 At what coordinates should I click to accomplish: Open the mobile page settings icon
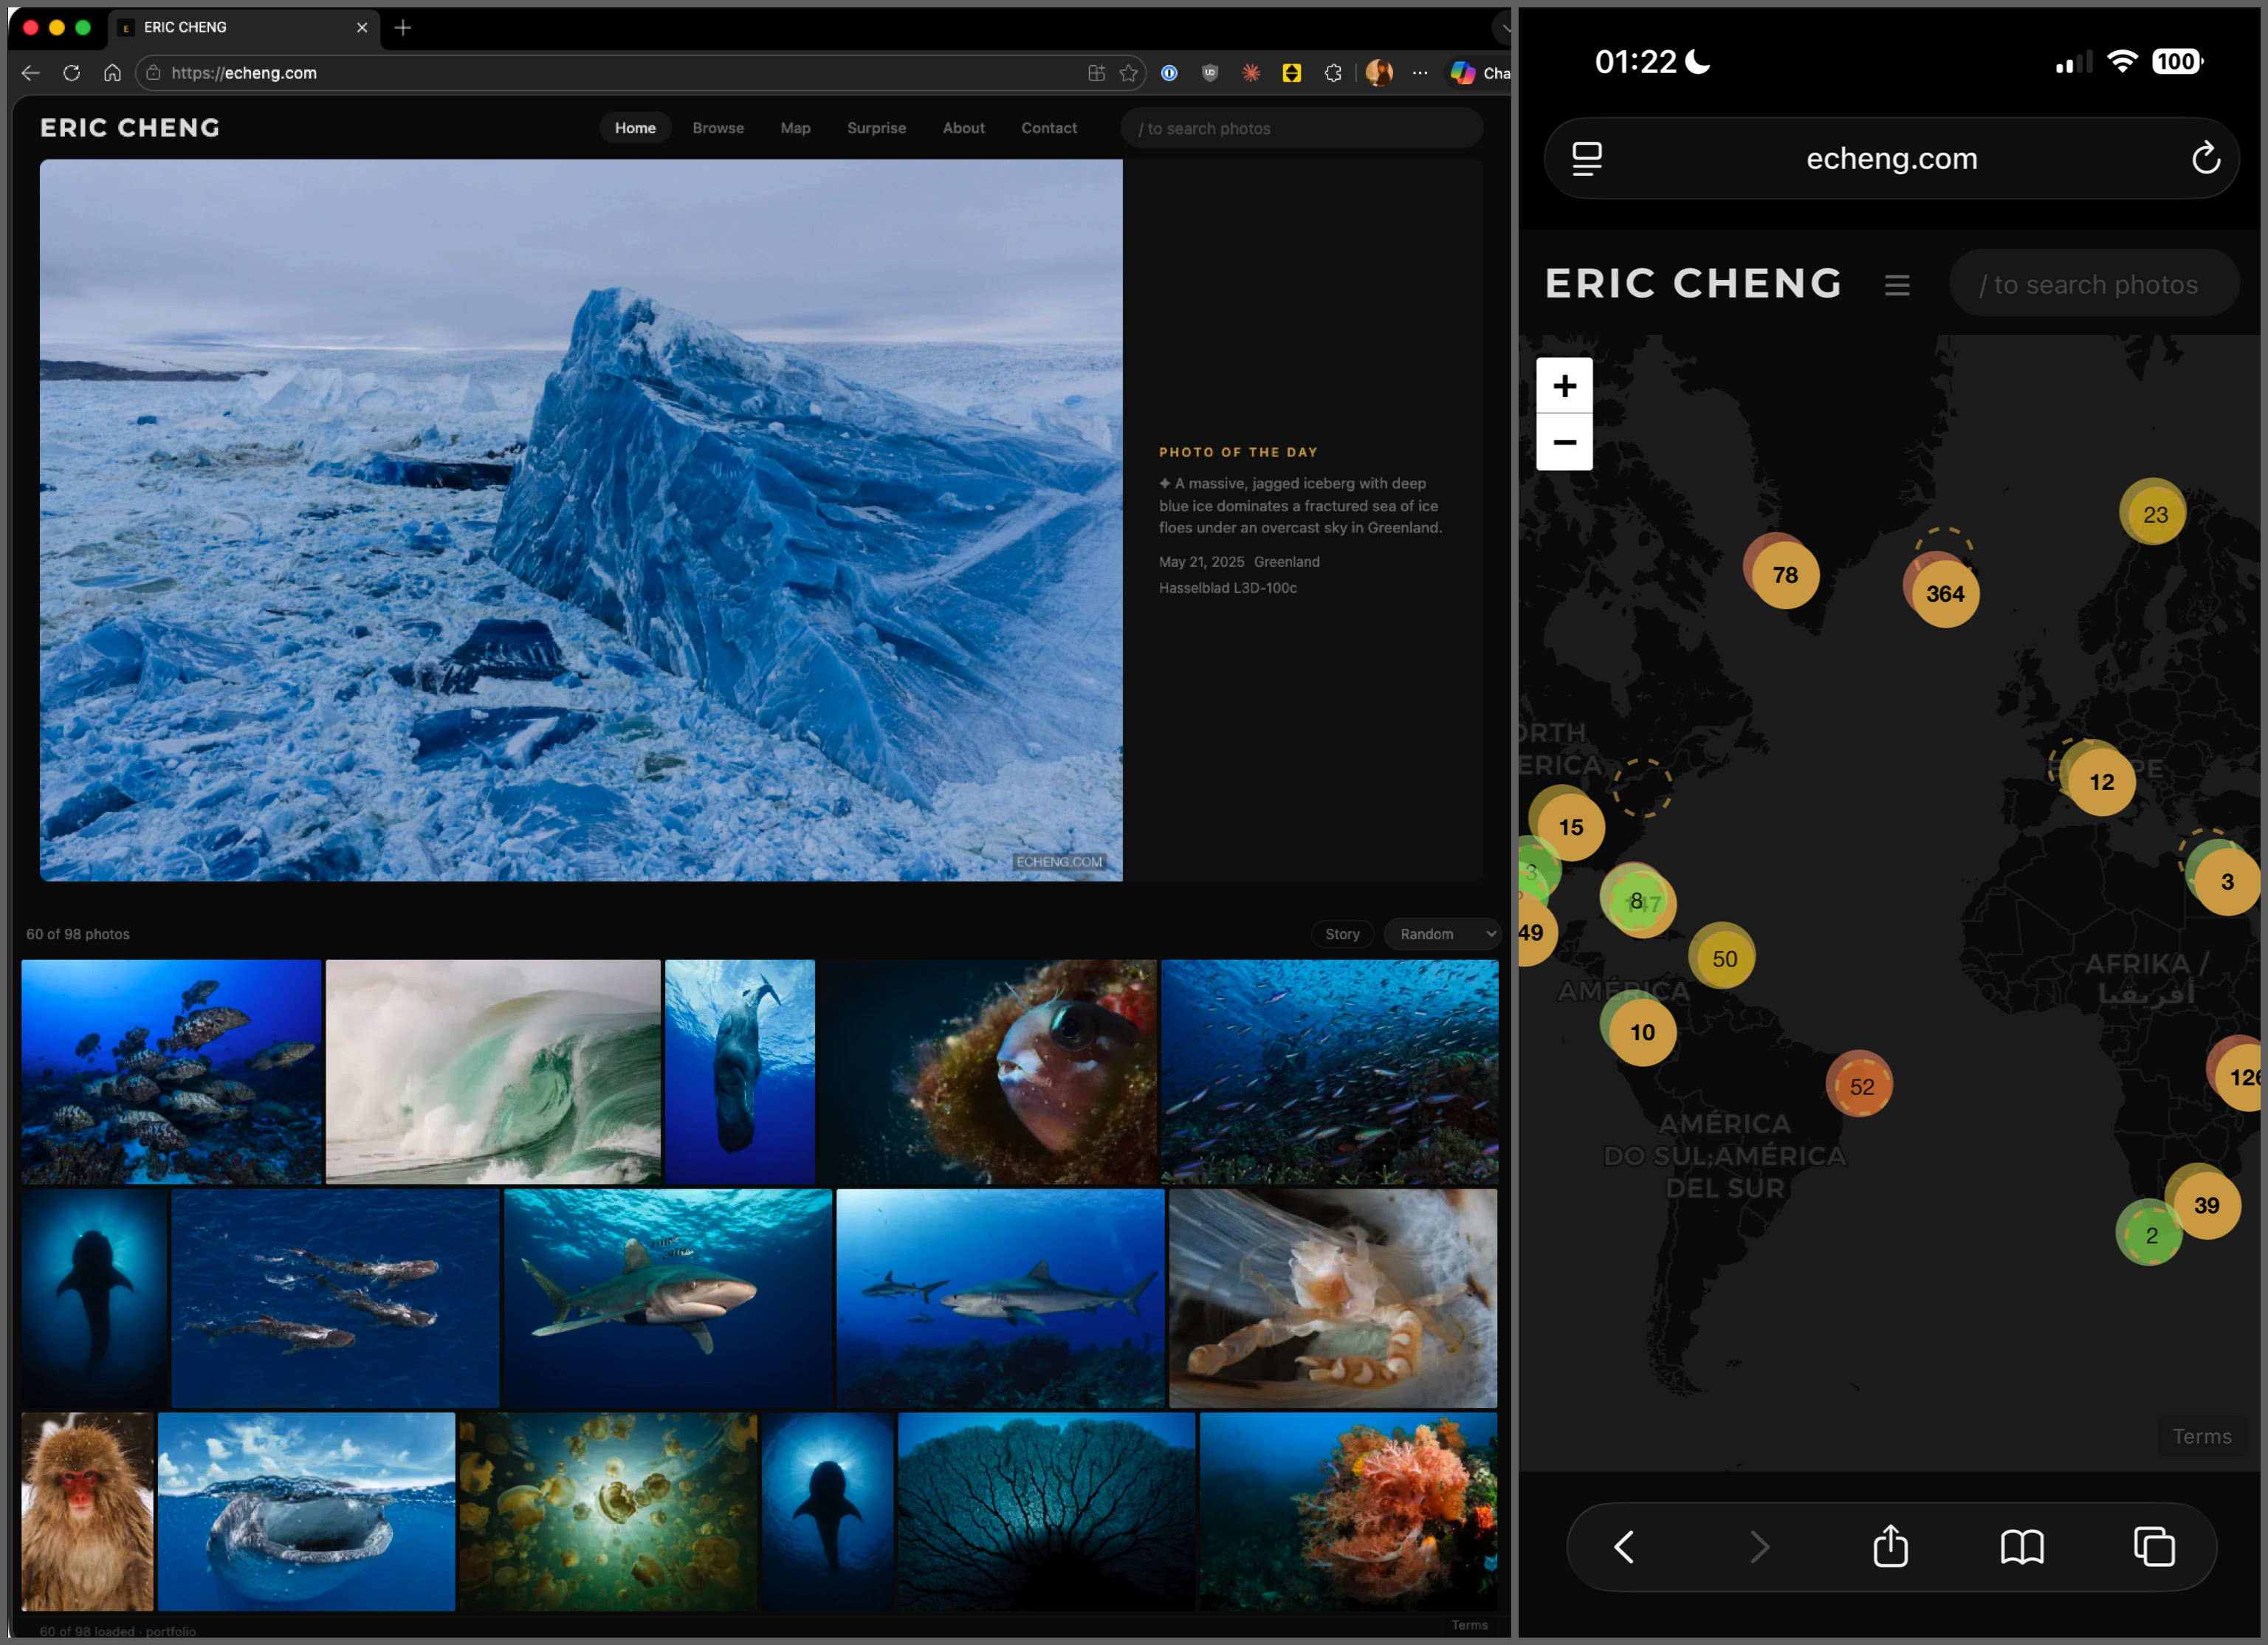pyautogui.click(x=1587, y=158)
